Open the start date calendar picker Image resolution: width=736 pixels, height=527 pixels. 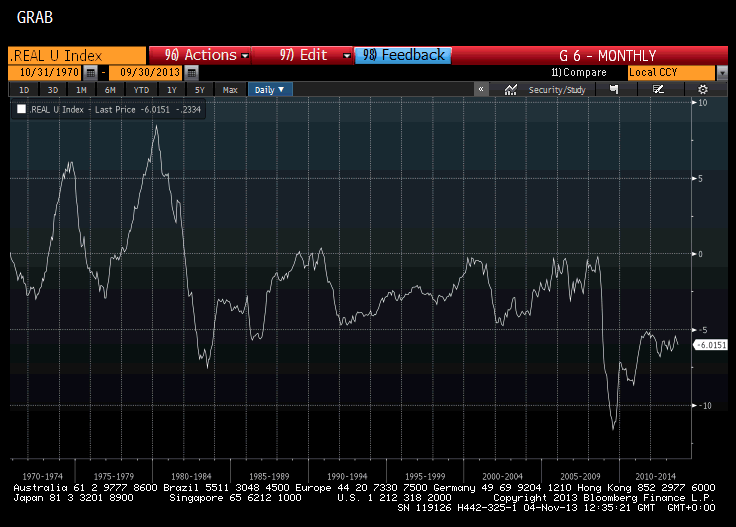91,73
